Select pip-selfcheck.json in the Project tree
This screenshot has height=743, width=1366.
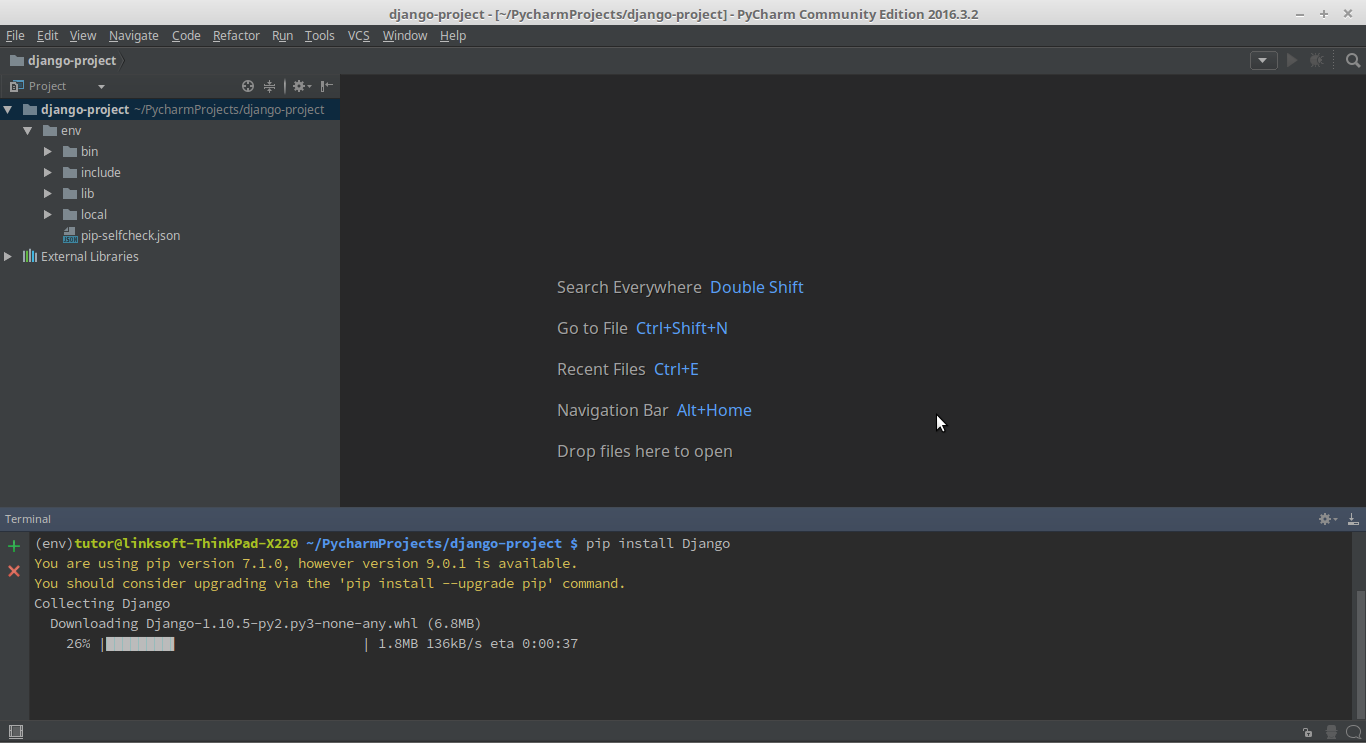coord(130,235)
